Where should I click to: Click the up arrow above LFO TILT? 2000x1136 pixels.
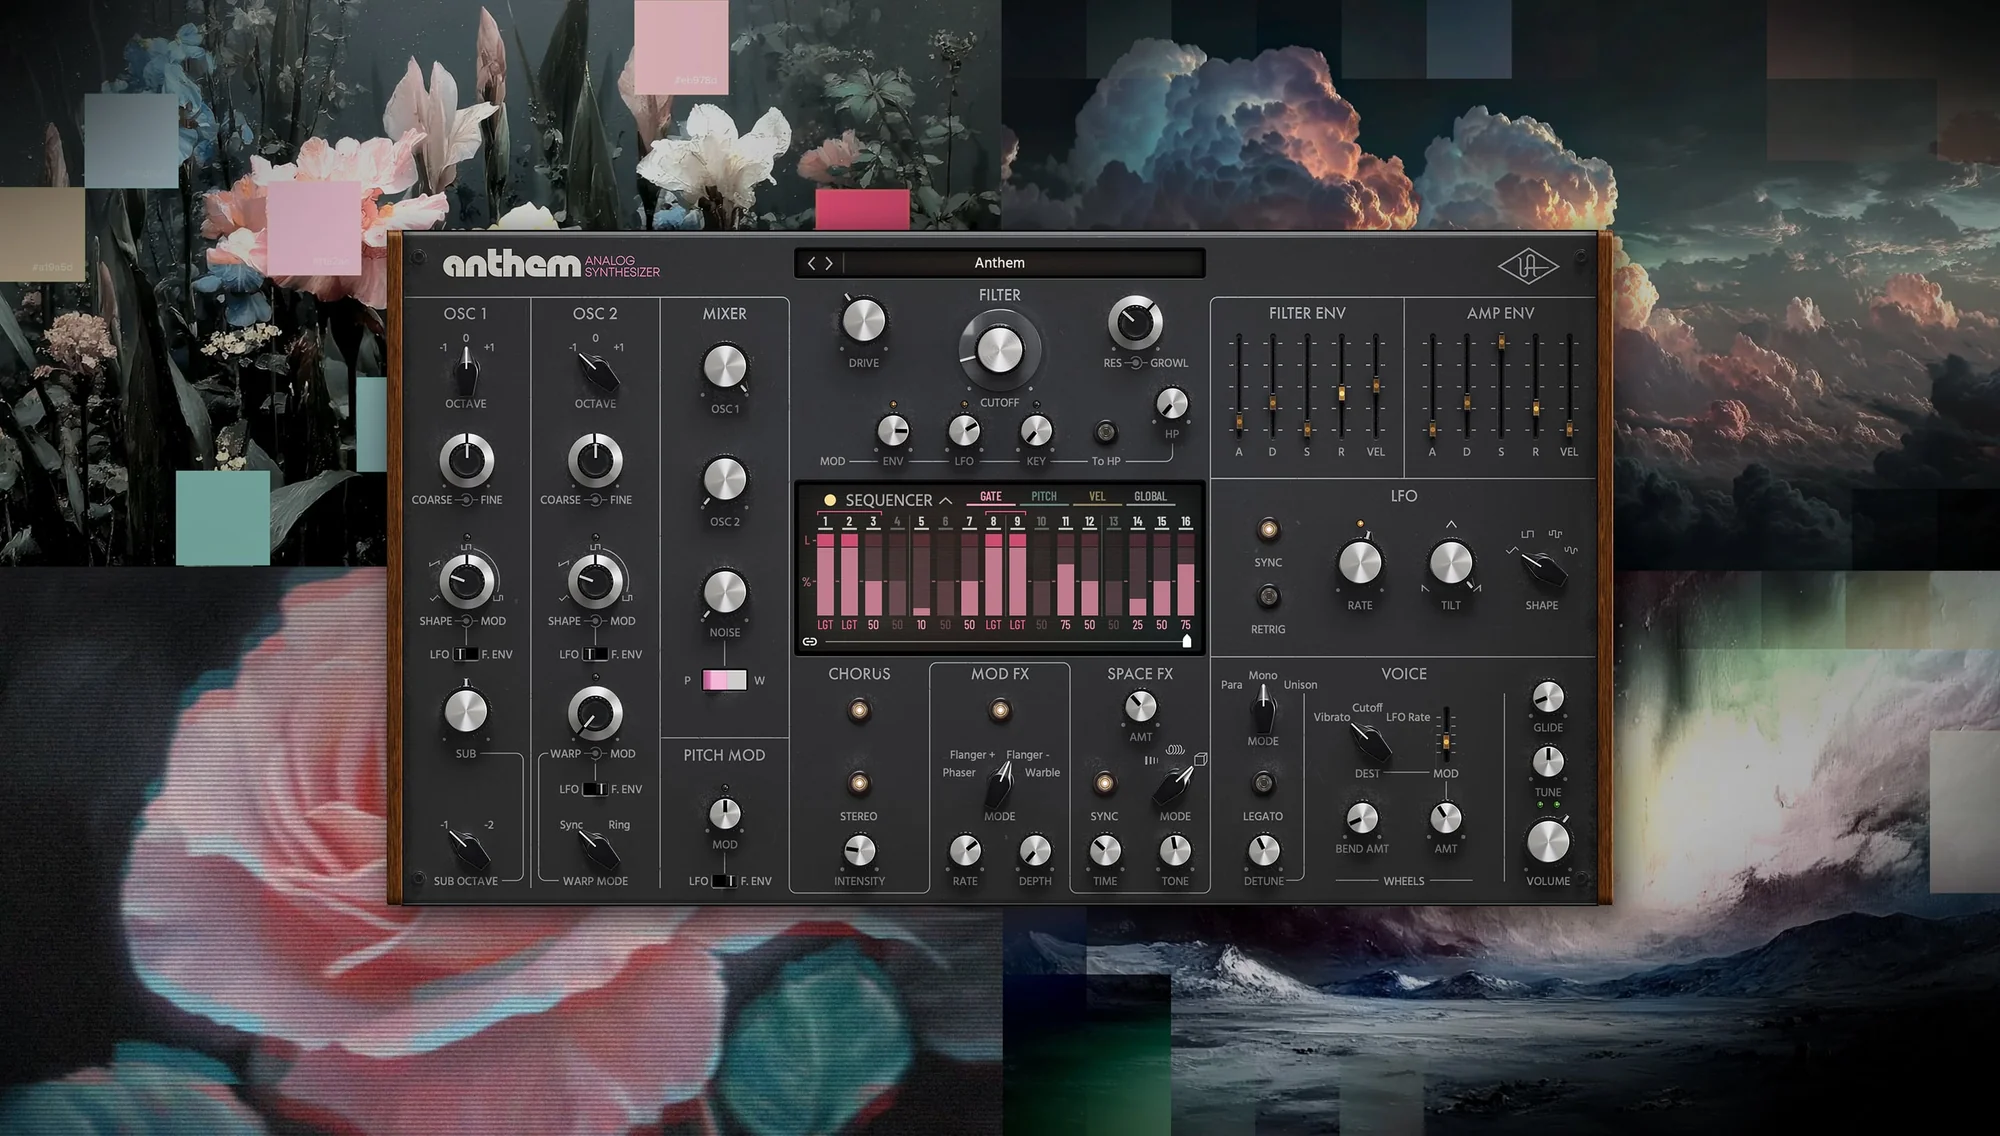(x=1451, y=524)
